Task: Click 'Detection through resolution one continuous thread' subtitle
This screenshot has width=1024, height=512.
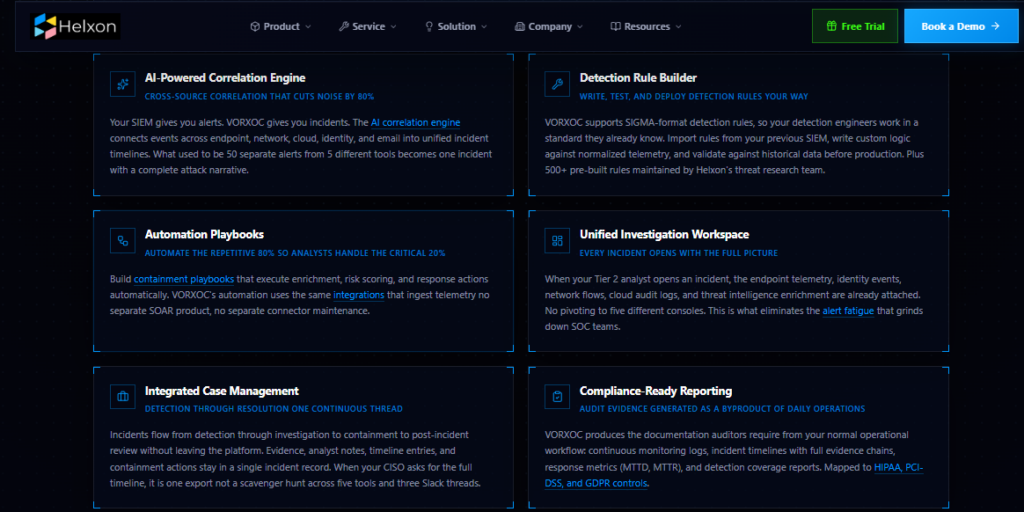Action: [x=274, y=409]
